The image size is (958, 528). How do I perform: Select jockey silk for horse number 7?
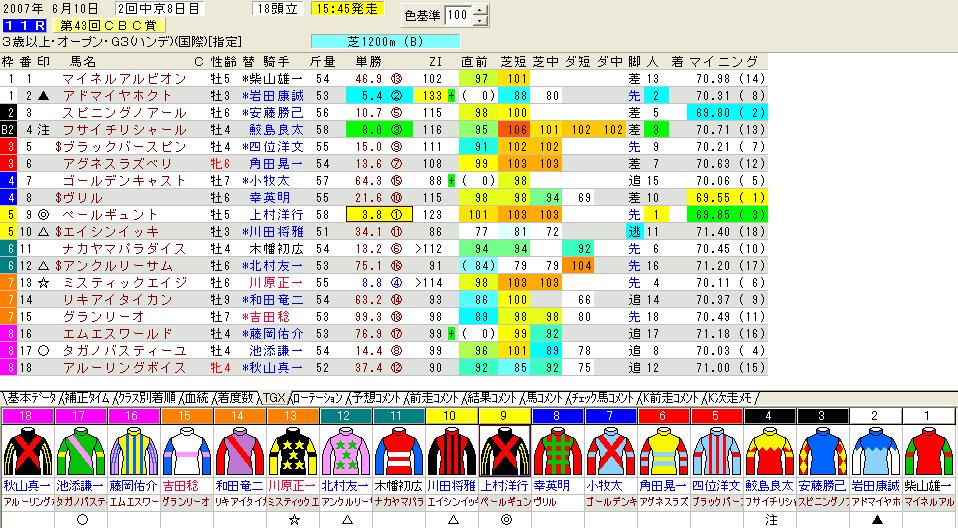click(612, 452)
